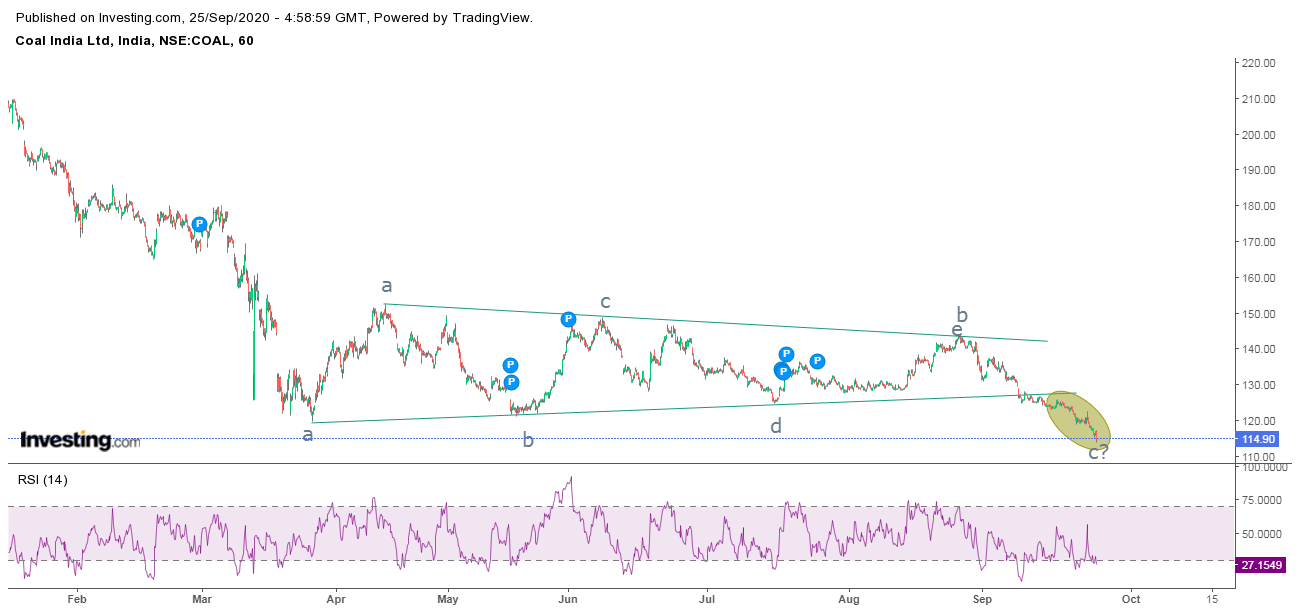
Task: Click the 'Published on Investing.com' header line
Action: [275, 17]
